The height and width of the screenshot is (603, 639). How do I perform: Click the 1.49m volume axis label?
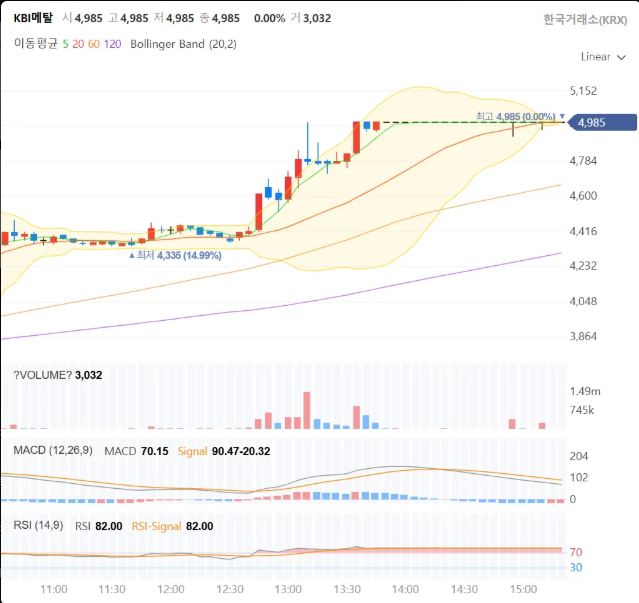(585, 392)
